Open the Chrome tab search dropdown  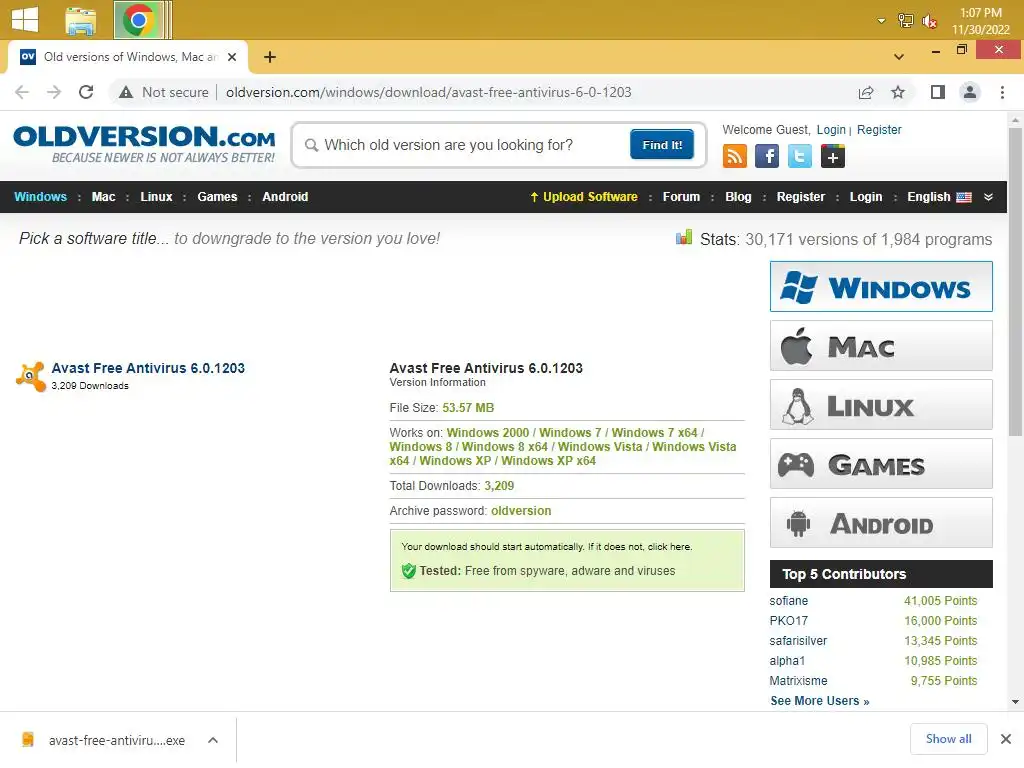[x=899, y=57]
